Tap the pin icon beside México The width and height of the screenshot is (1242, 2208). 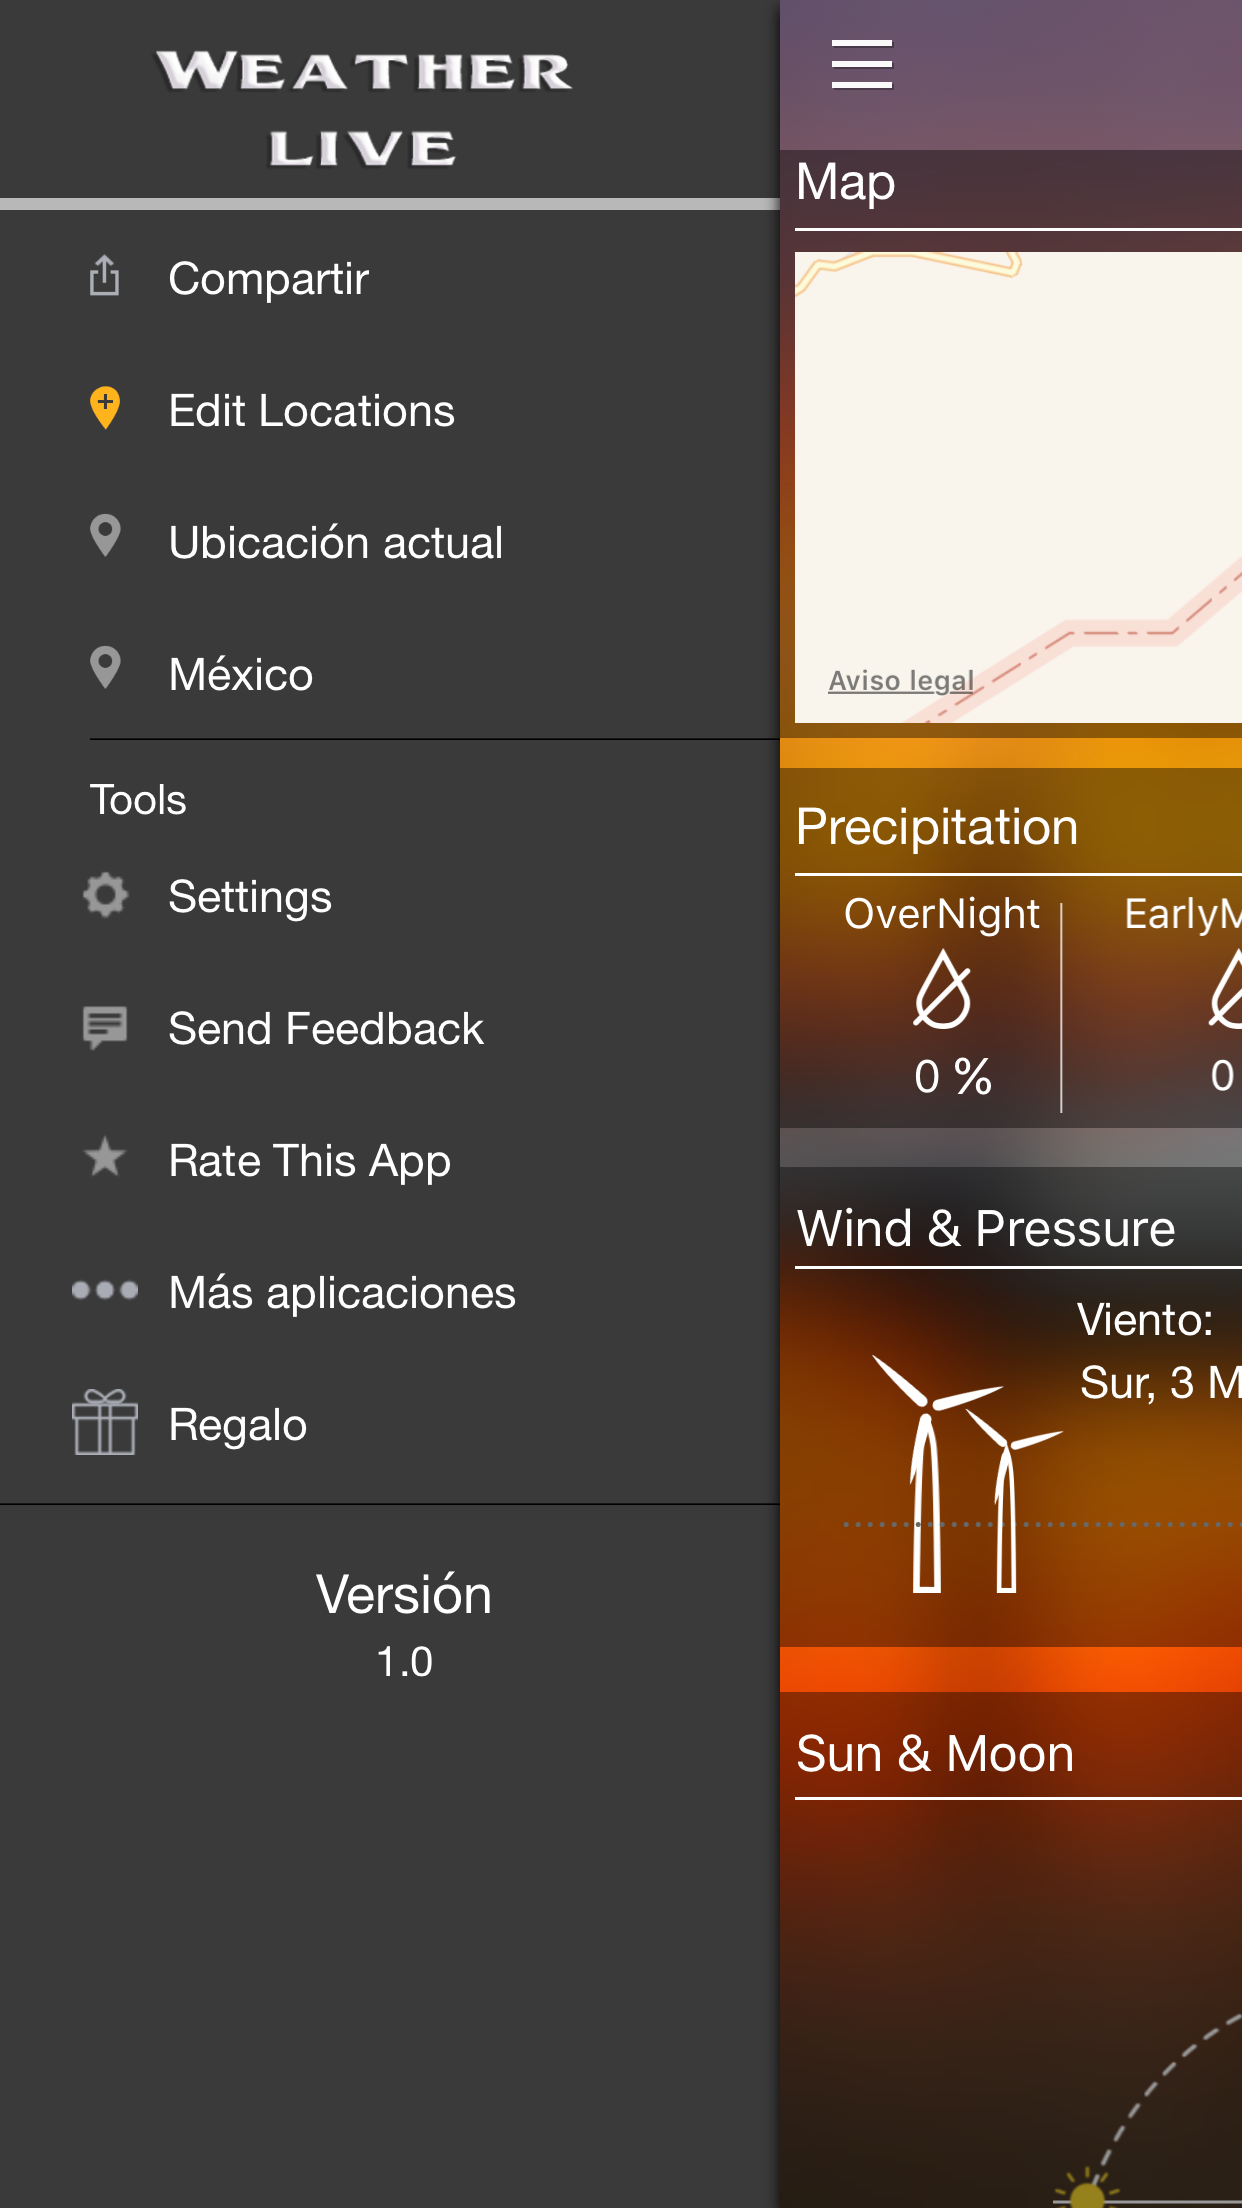[105, 668]
